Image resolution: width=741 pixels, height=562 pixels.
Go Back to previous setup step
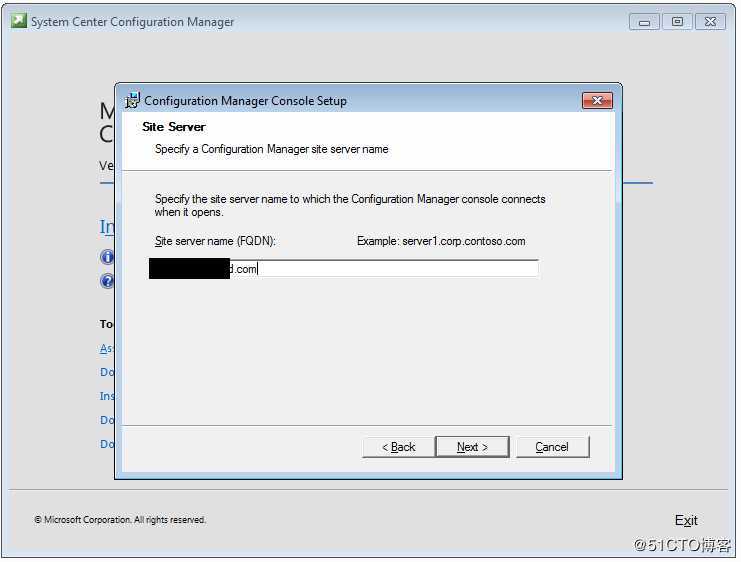pos(398,447)
